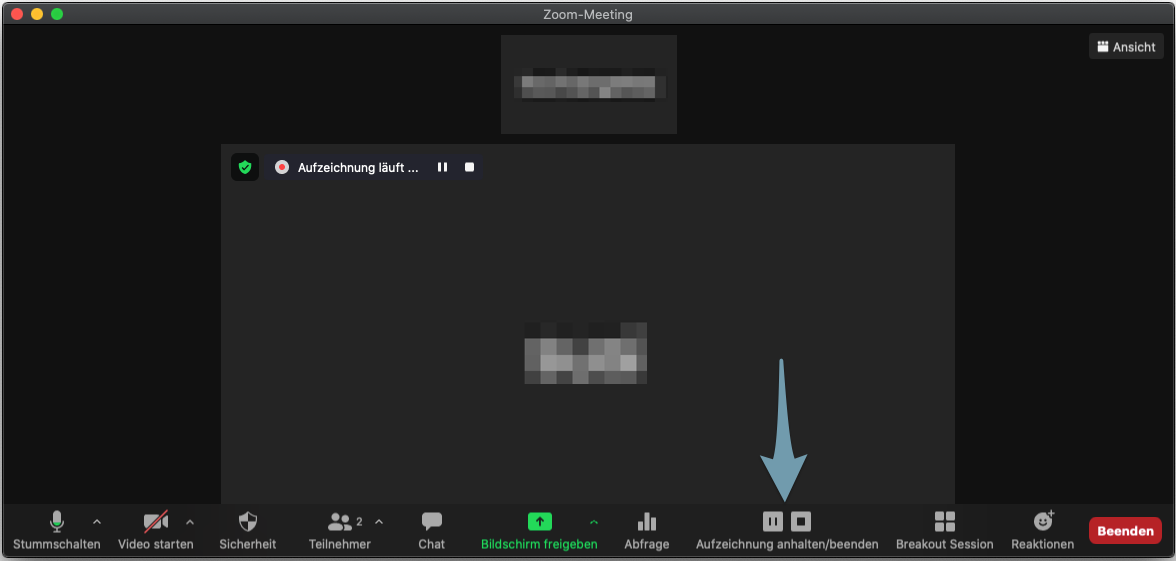Expand audio options arrow beside microphone
Screen dimensions: 1176x561
[97, 522]
